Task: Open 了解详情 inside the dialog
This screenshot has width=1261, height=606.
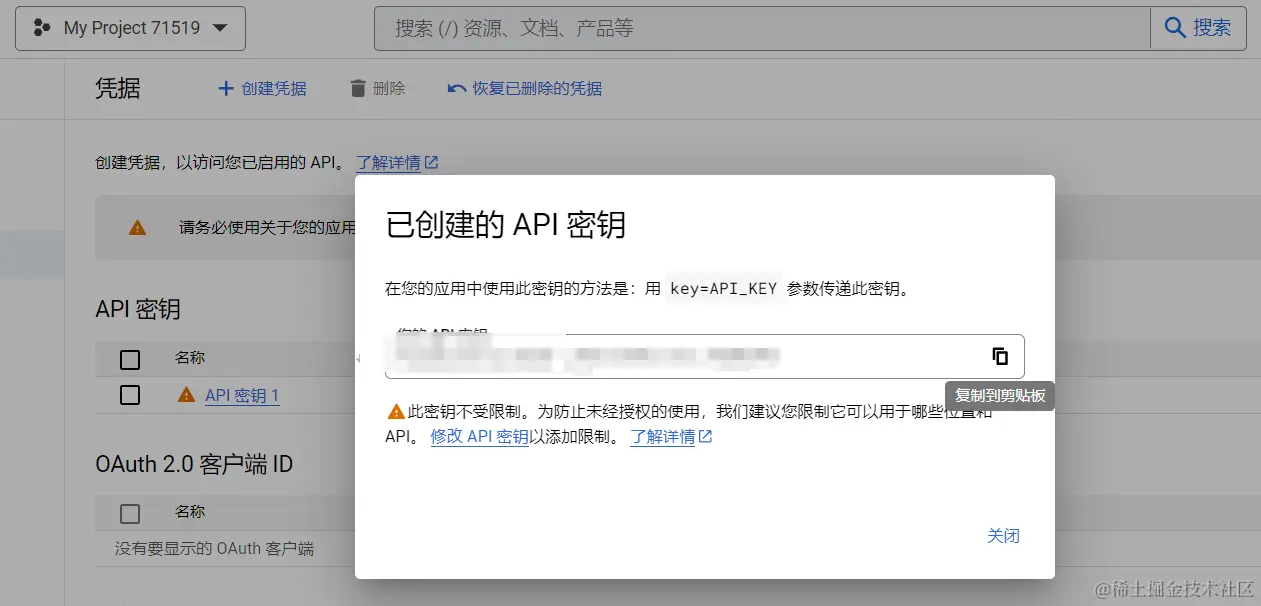Action: pyautogui.click(x=665, y=437)
